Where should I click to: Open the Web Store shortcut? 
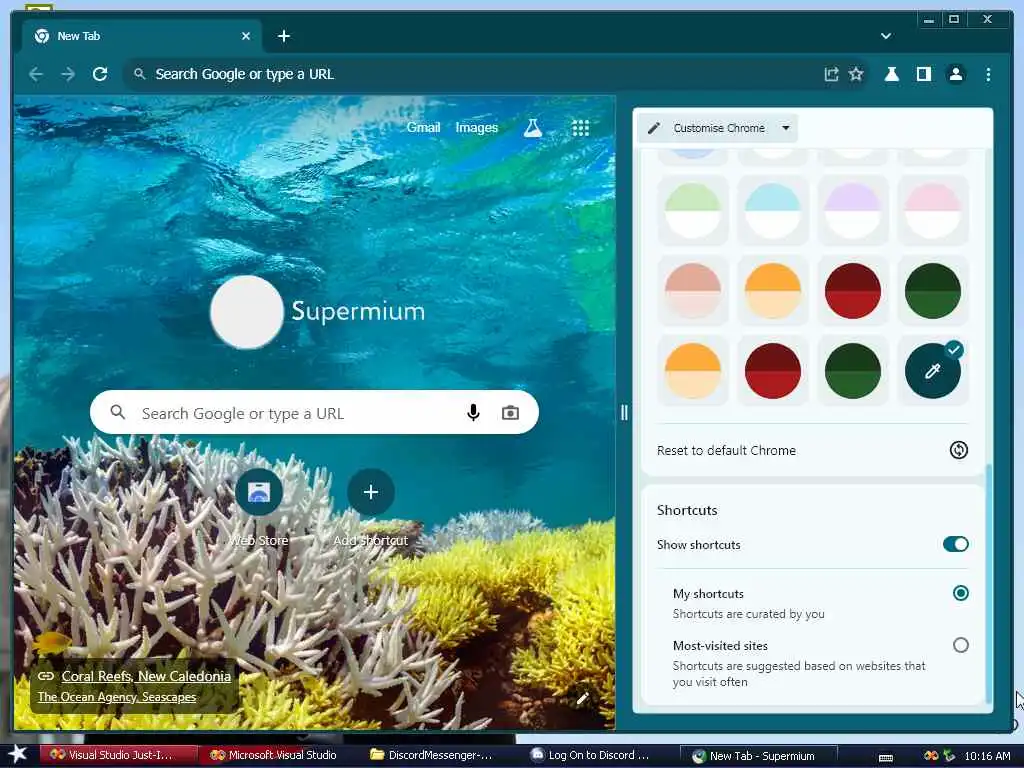259,492
